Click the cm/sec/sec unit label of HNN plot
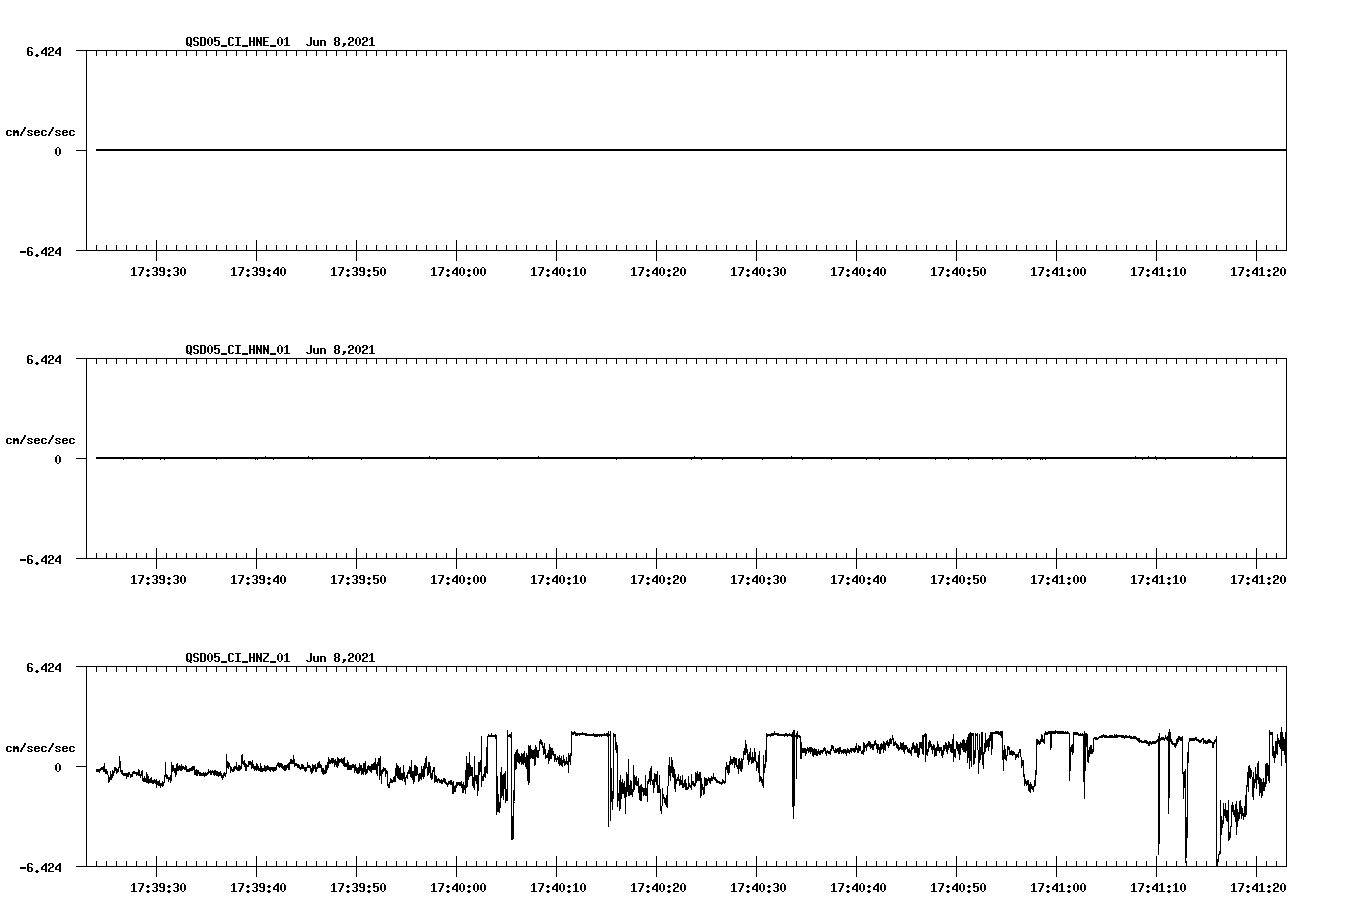The height and width of the screenshot is (924, 1358). 40,440
